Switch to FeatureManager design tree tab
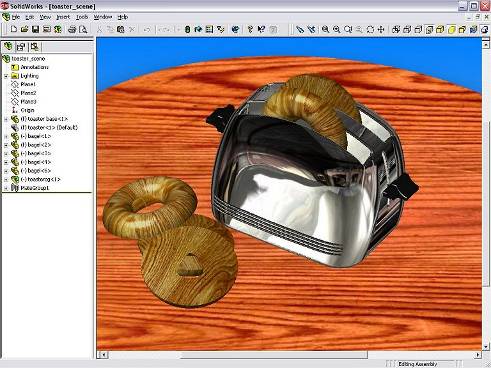The image size is (491, 368). tap(8, 47)
